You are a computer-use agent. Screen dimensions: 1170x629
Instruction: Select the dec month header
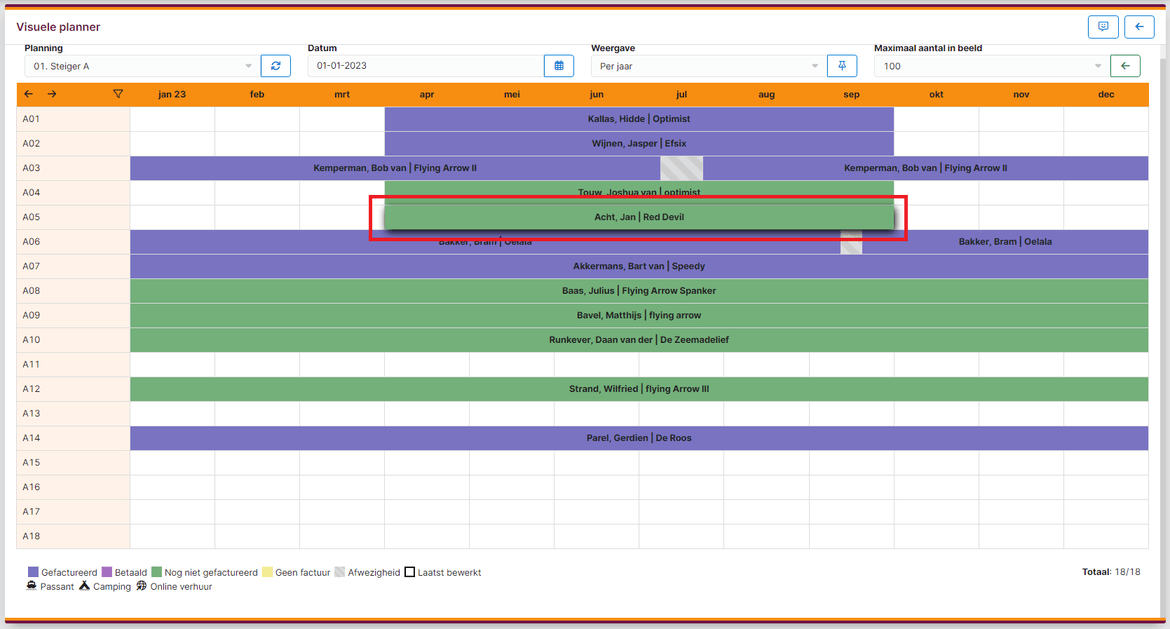(1106, 94)
